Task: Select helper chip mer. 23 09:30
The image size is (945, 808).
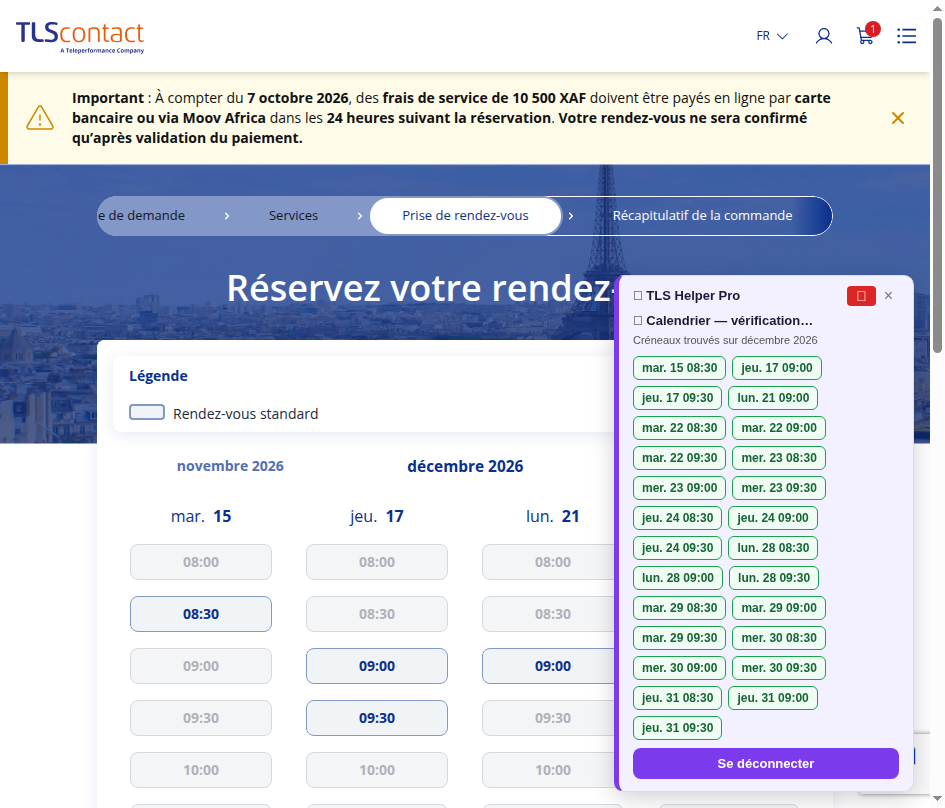Action: tap(779, 488)
